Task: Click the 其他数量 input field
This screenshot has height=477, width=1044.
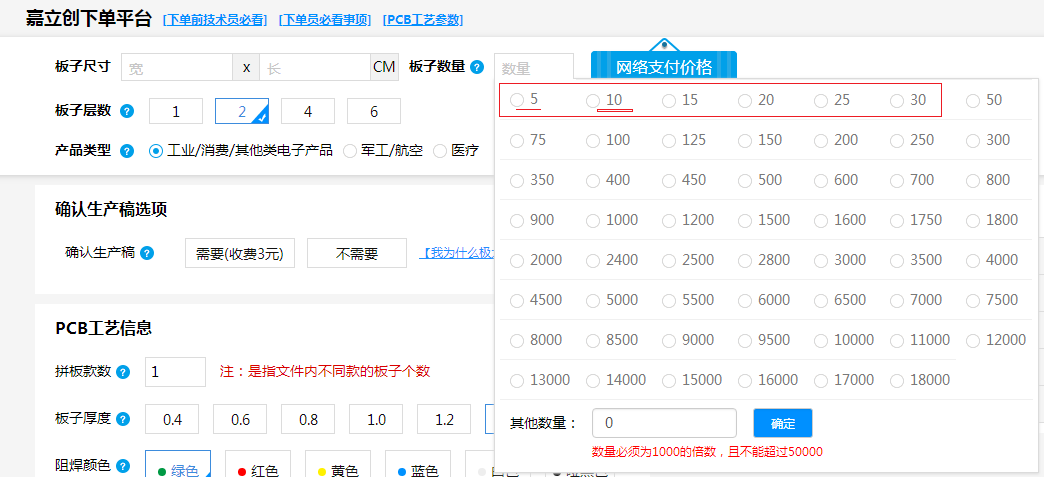Action: [664, 423]
